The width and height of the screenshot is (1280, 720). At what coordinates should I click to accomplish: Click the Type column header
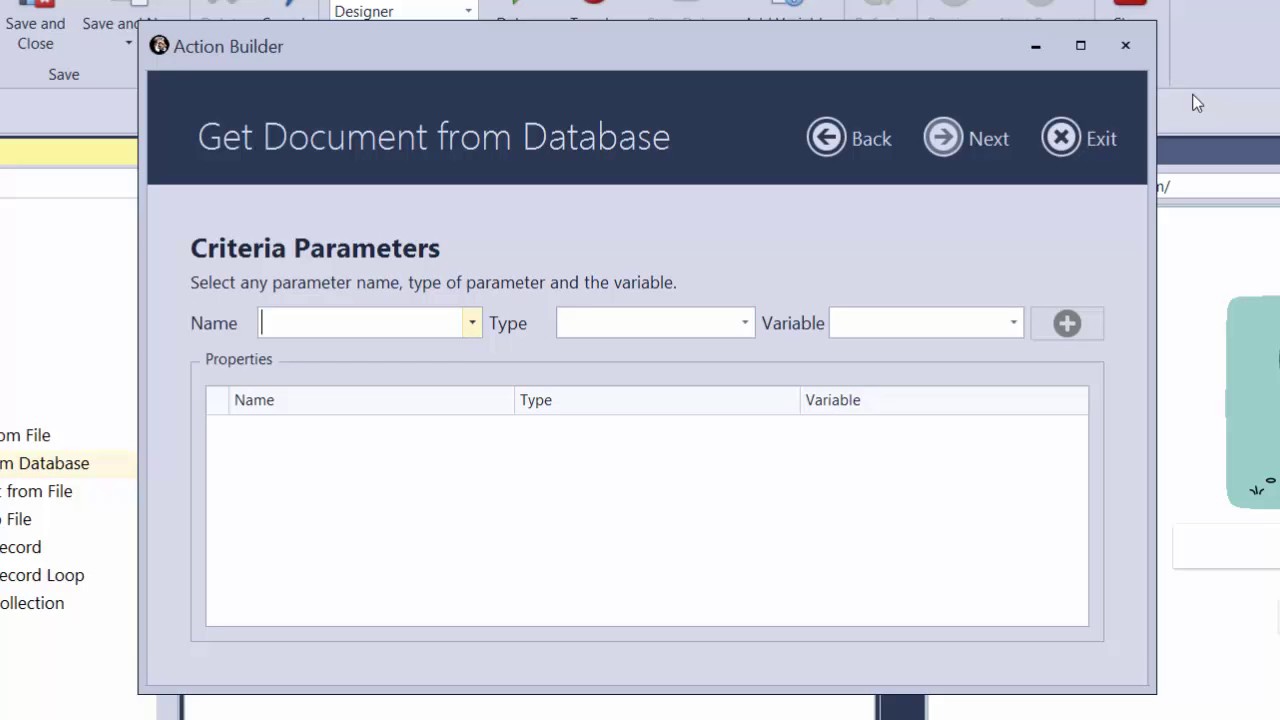point(657,400)
